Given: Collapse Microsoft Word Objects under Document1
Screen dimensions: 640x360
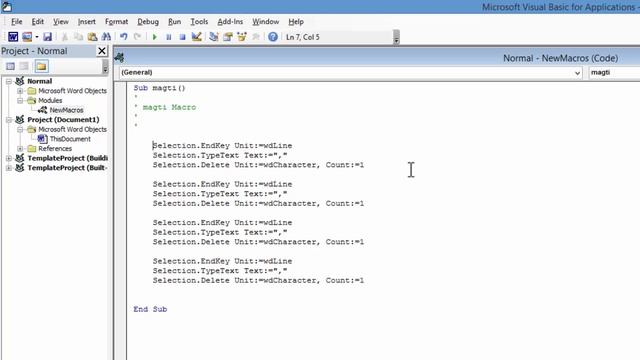Looking at the screenshot, I should click(20, 129).
